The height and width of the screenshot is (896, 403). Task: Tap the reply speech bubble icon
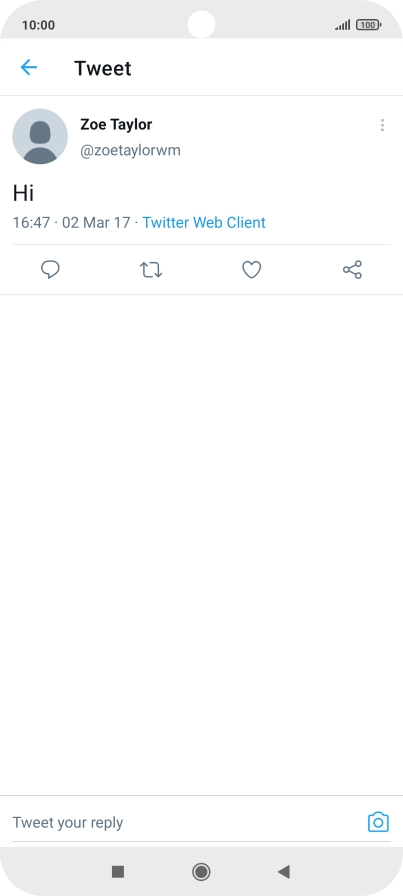[x=50, y=270]
